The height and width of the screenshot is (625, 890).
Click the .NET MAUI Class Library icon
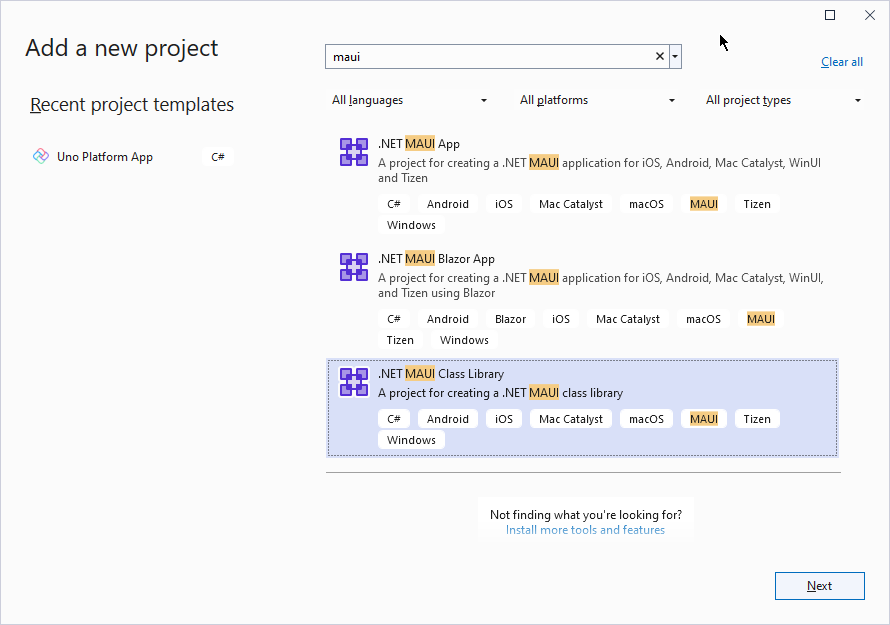354,382
